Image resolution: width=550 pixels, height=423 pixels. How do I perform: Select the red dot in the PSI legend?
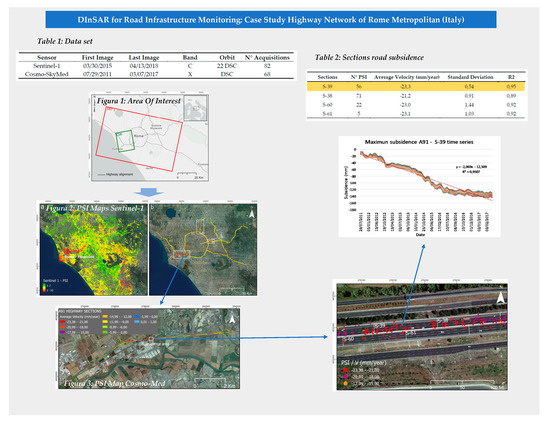(x=346, y=370)
